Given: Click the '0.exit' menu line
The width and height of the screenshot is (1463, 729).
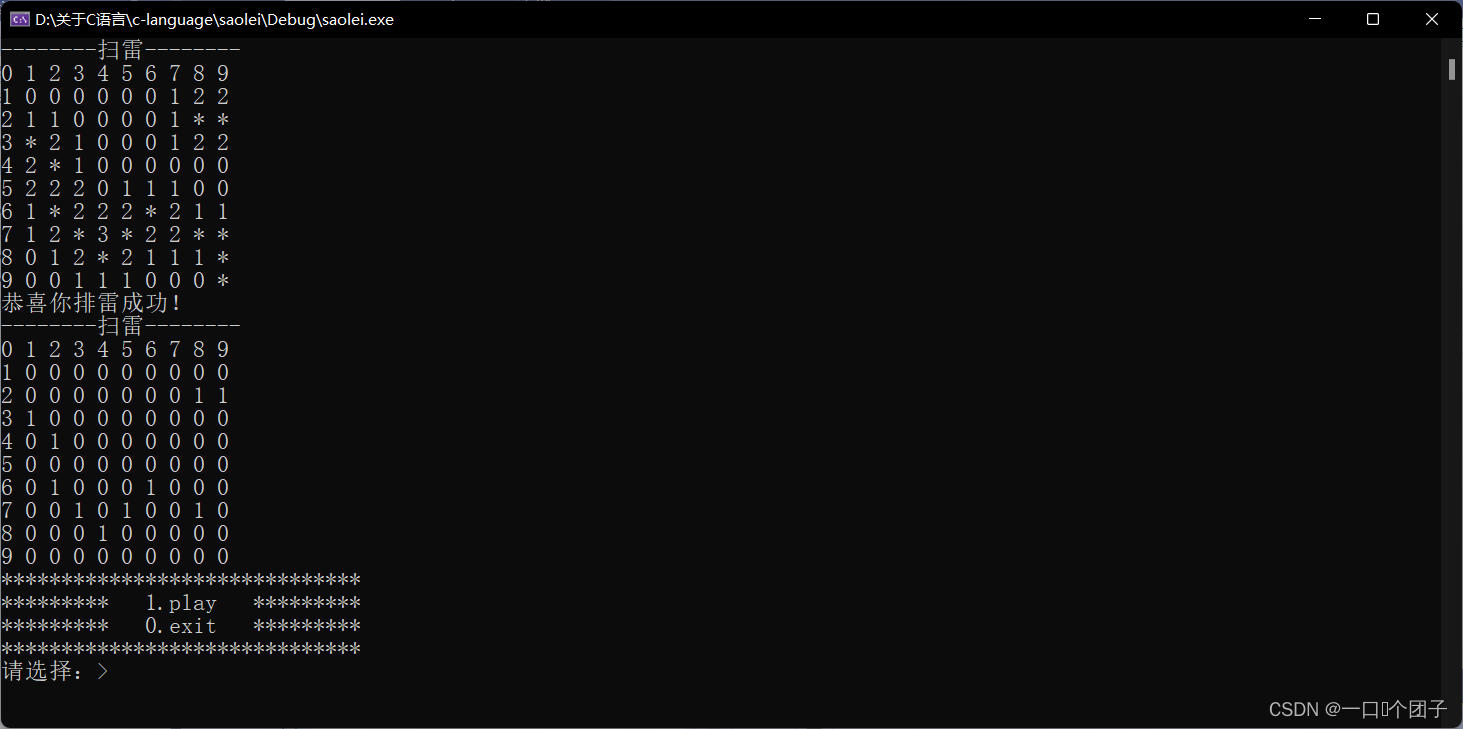Looking at the screenshot, I should pos(181,626).
